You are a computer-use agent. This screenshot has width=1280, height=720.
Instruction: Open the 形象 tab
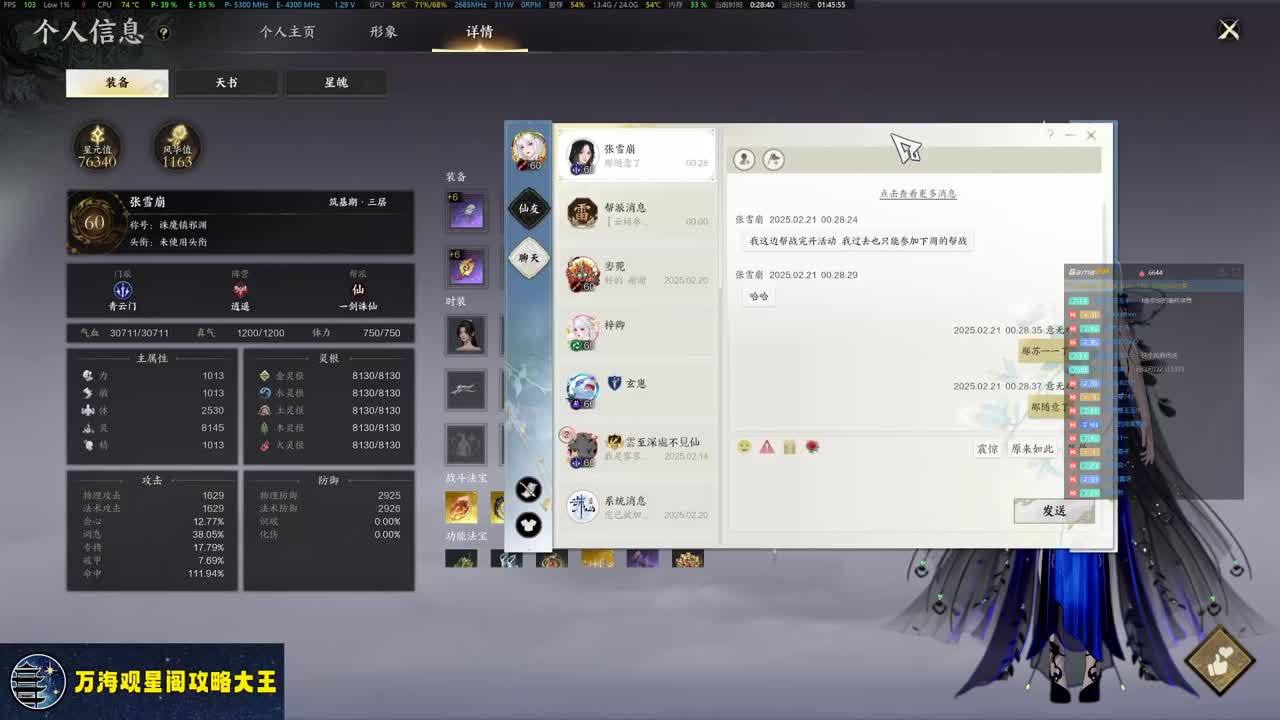(383, 32)
